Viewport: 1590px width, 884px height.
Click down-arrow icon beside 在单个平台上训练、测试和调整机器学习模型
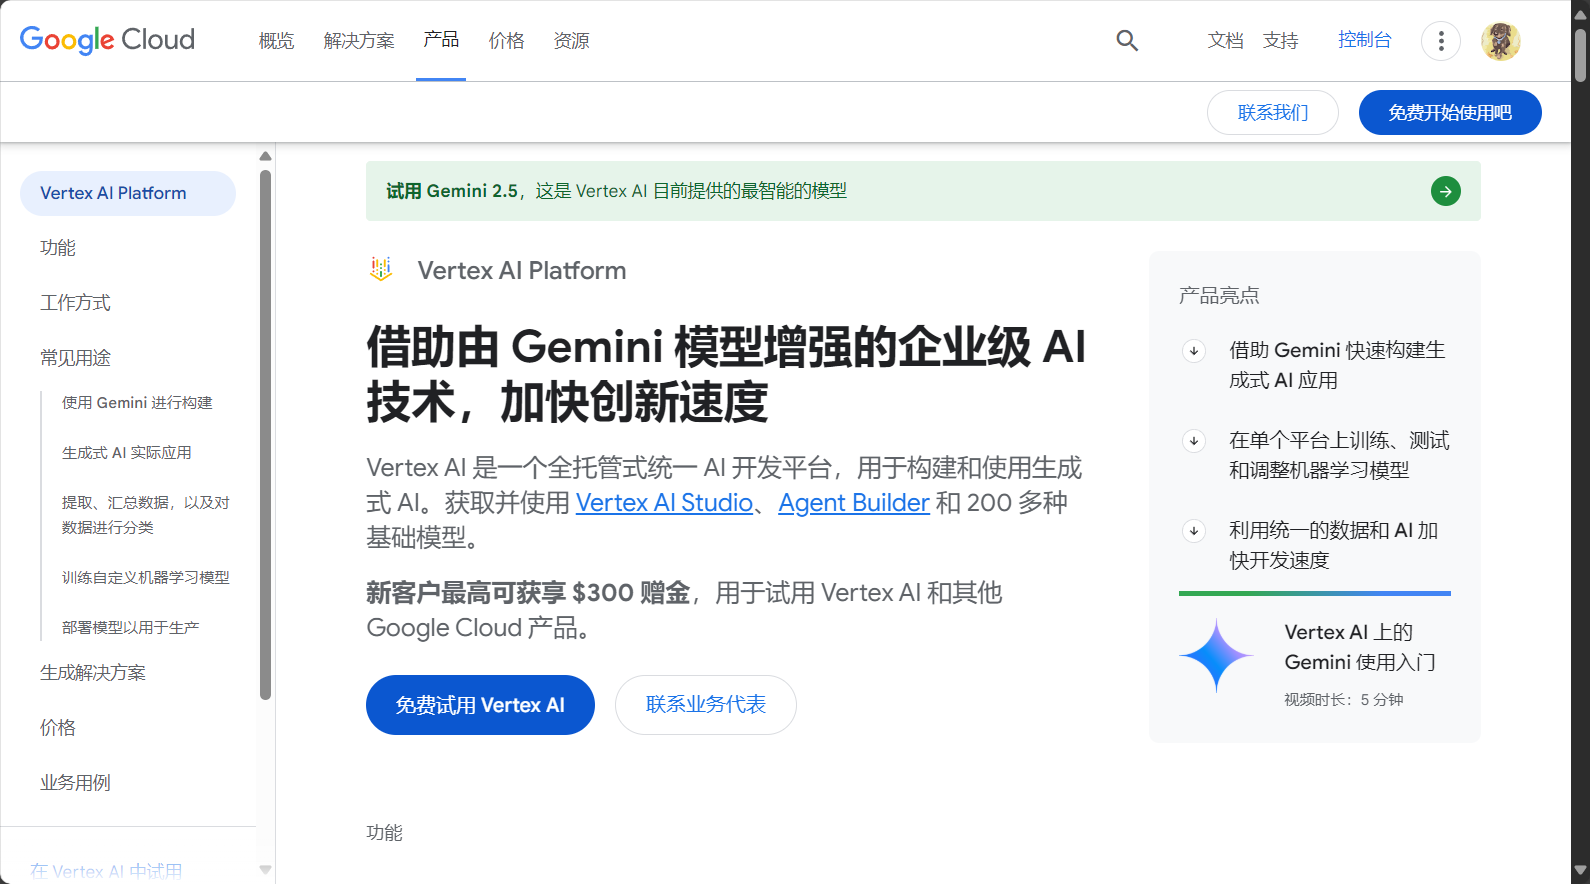[x=1194, y=441]
